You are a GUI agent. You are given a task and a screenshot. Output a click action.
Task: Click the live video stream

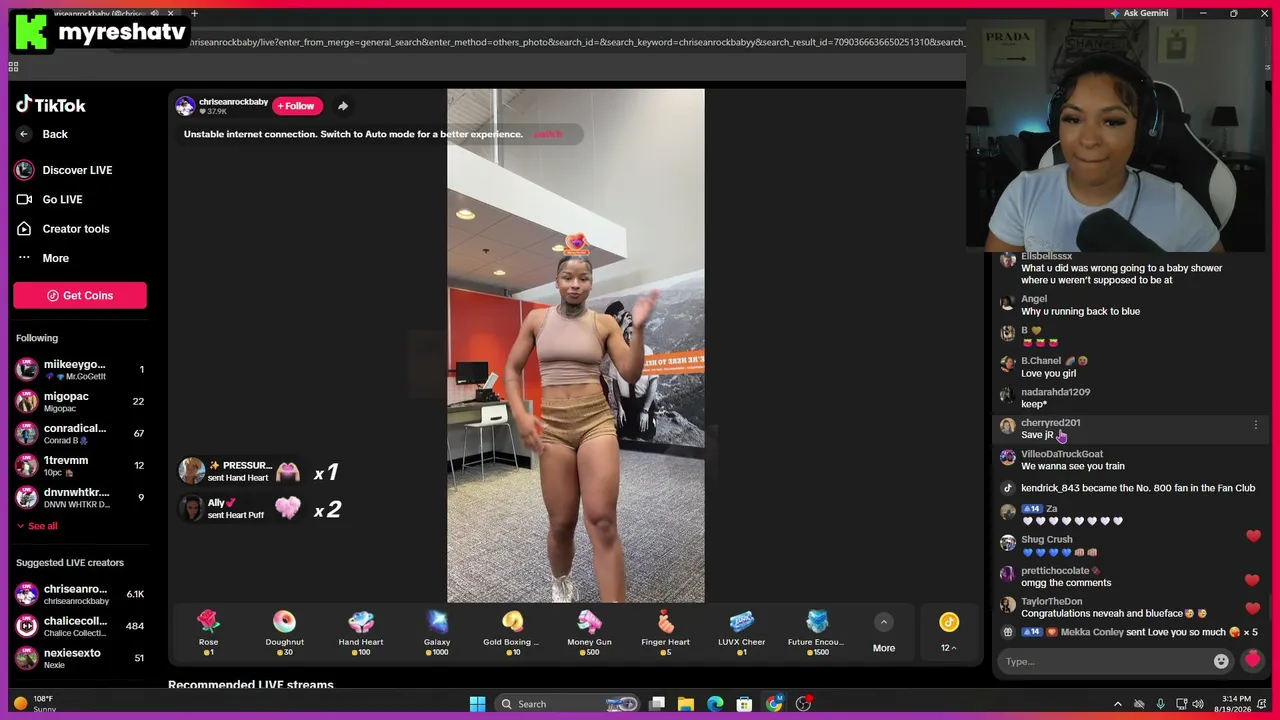pos(575,346)
